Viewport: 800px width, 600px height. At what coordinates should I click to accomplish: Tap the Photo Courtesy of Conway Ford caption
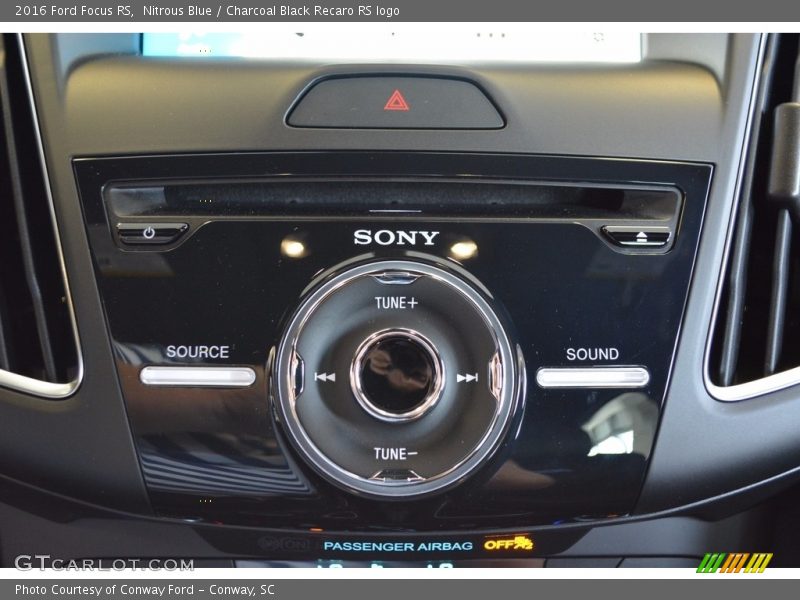click(x=144, y=590)
